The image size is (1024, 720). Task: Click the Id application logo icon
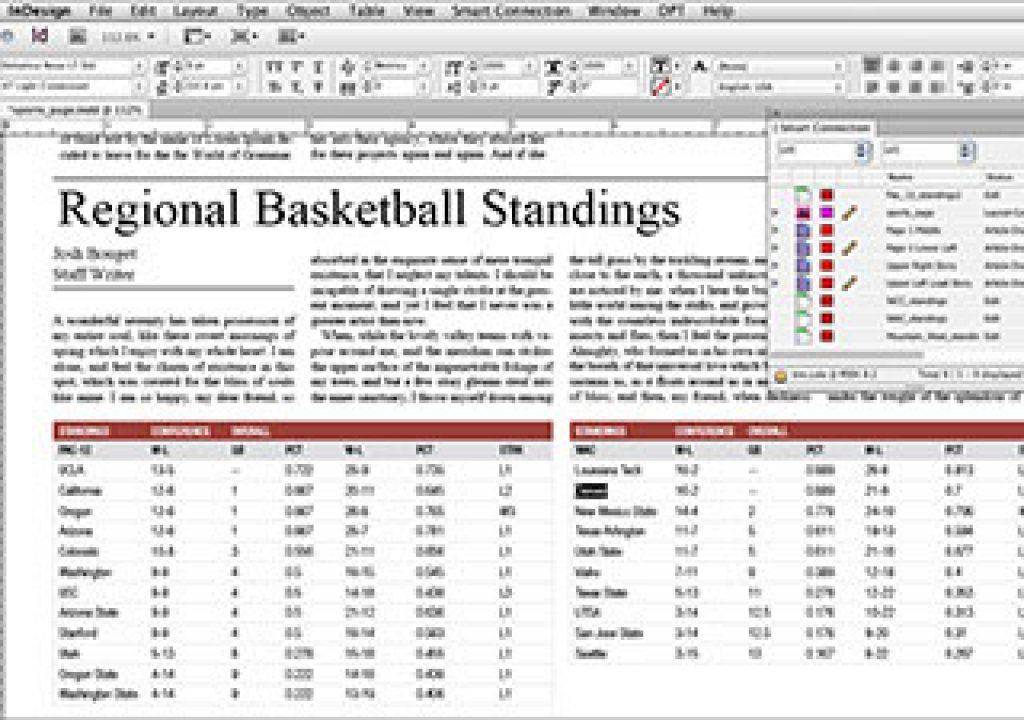point(40,36)
